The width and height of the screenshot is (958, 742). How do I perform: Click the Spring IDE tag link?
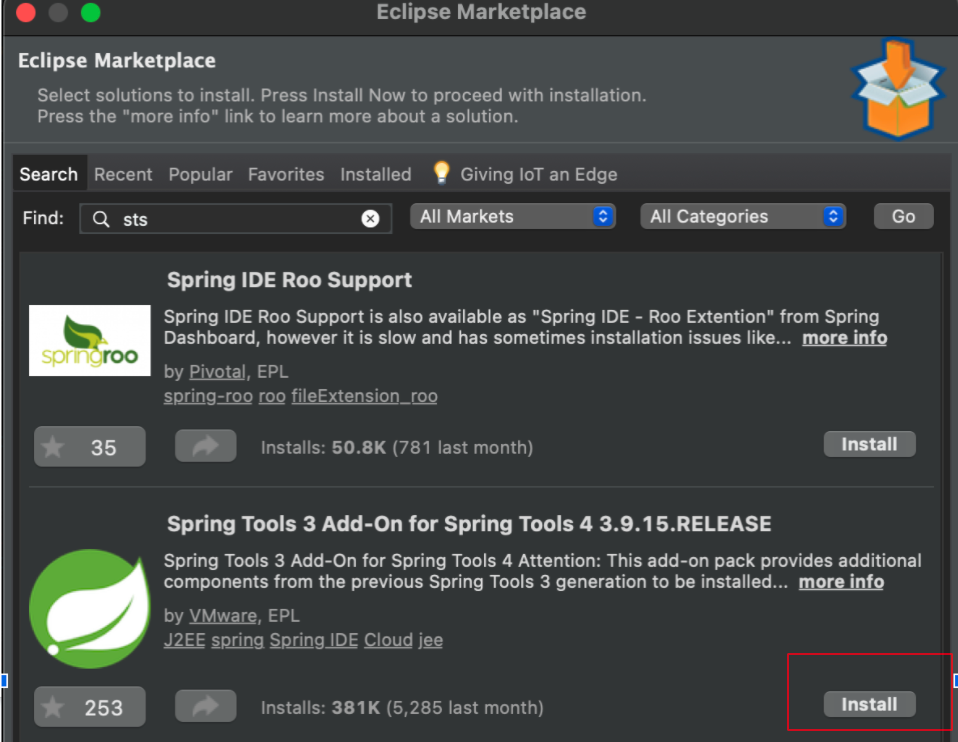(x=313, y=640)
